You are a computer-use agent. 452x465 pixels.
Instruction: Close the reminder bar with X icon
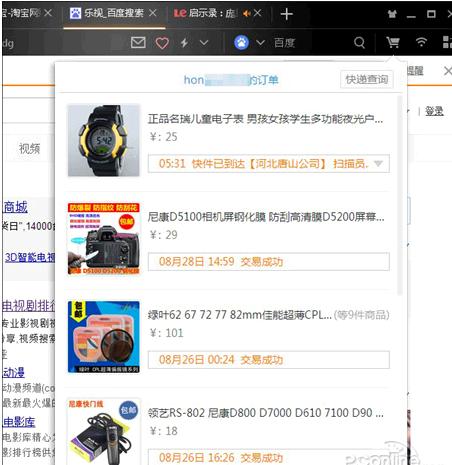coord(448,71)
